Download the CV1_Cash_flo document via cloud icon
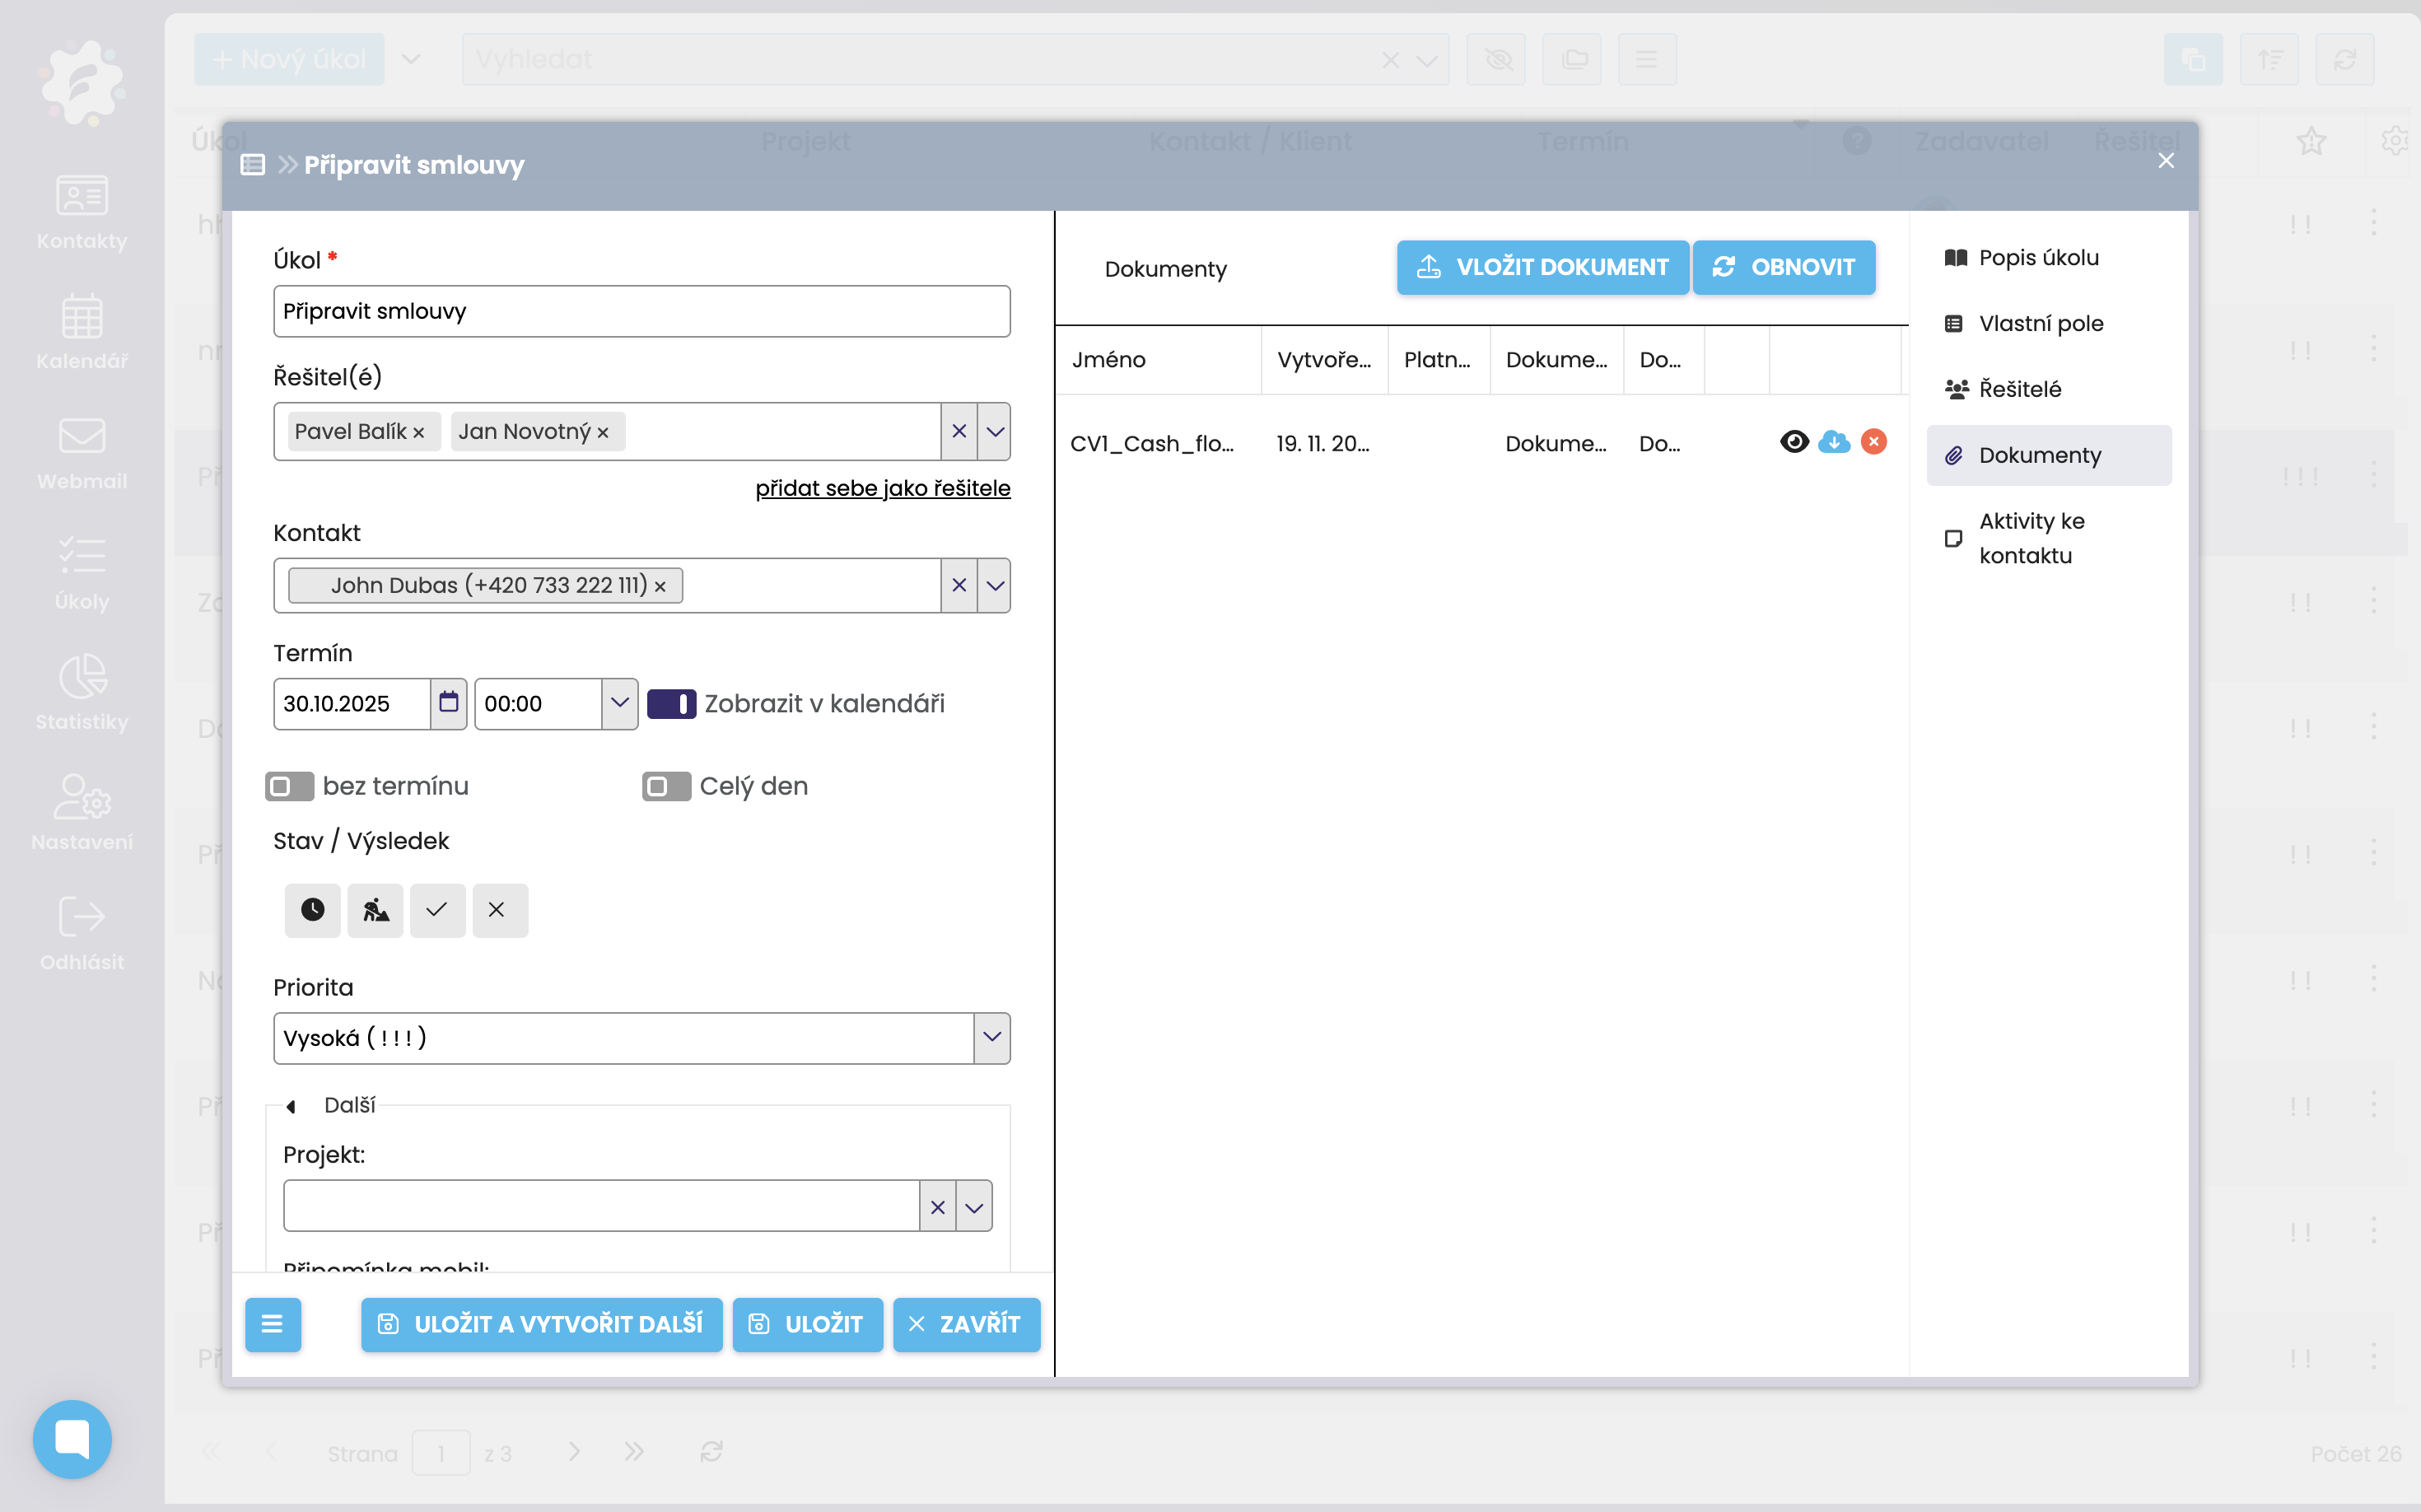 coord(1834,442)
